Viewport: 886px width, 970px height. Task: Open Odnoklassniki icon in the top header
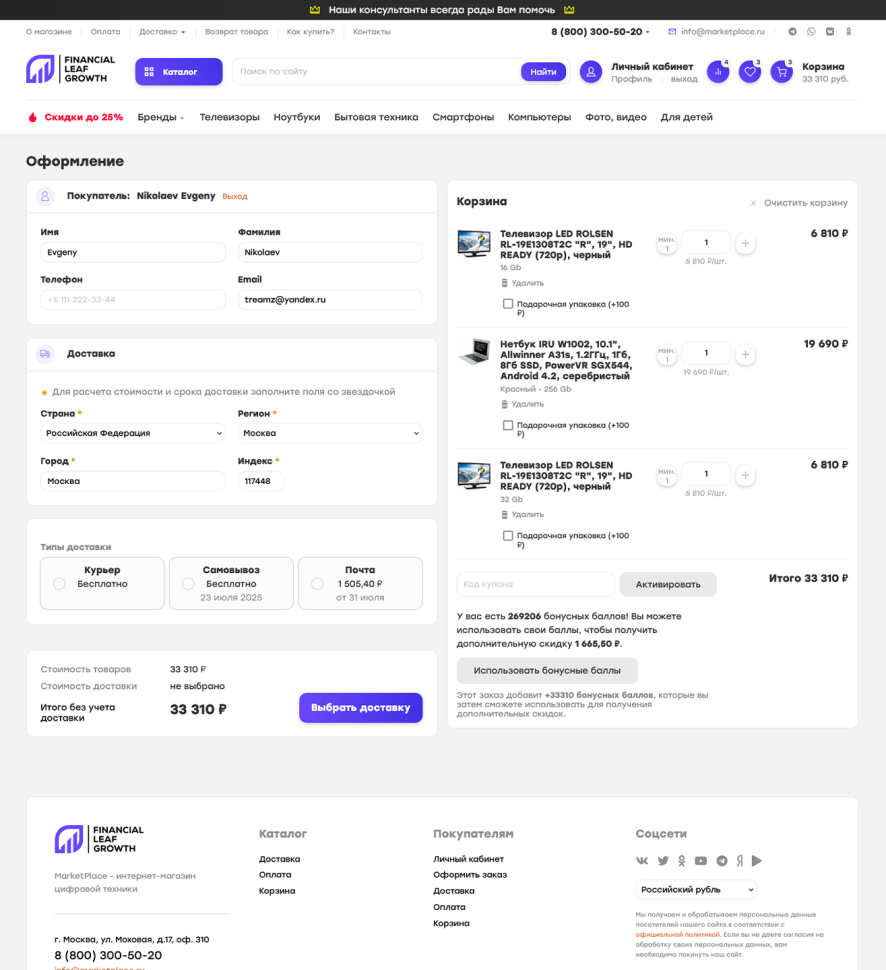point(849,32)
